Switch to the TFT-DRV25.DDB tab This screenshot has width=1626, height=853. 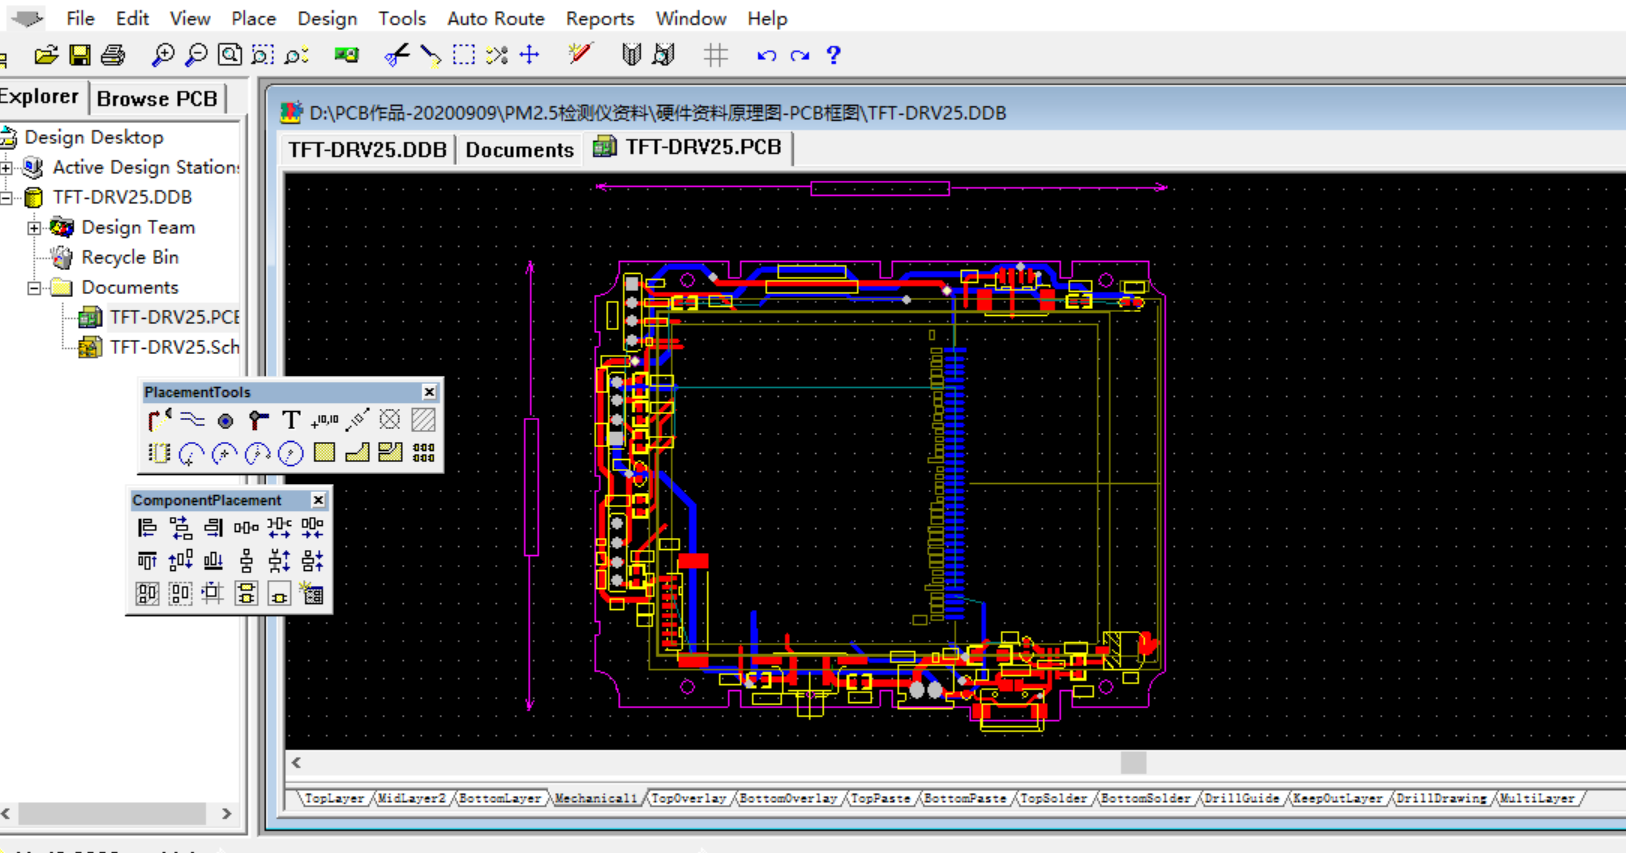[x=367, y=150]
